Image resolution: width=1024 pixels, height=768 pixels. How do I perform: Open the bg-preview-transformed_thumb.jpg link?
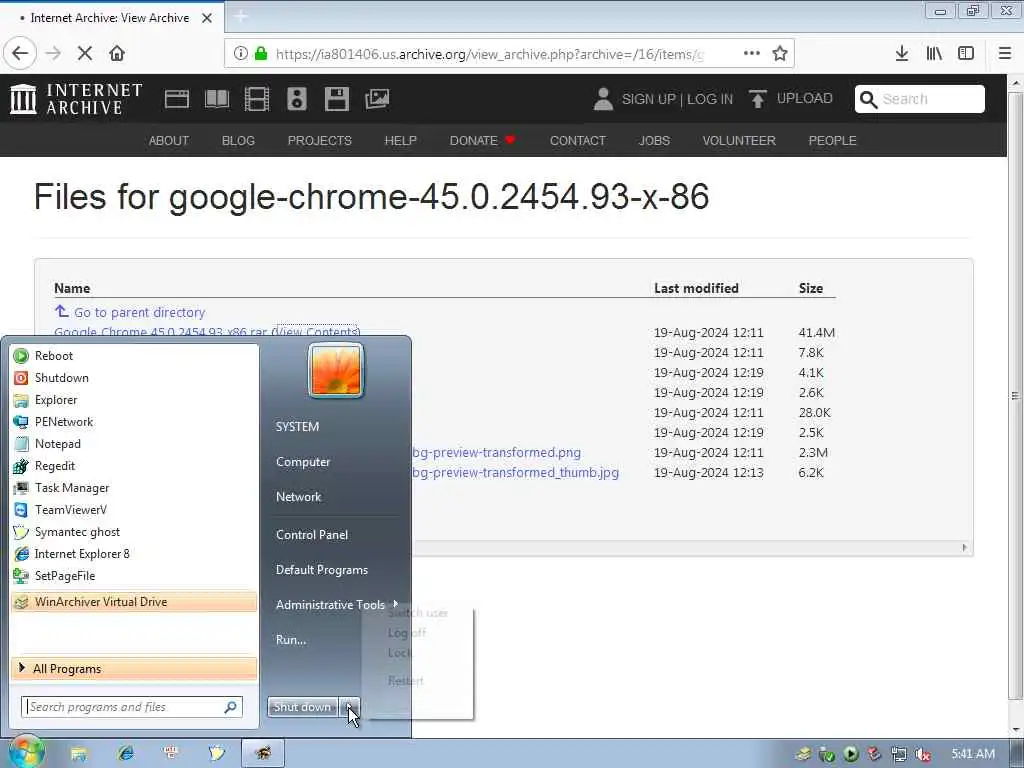point(515,473)
